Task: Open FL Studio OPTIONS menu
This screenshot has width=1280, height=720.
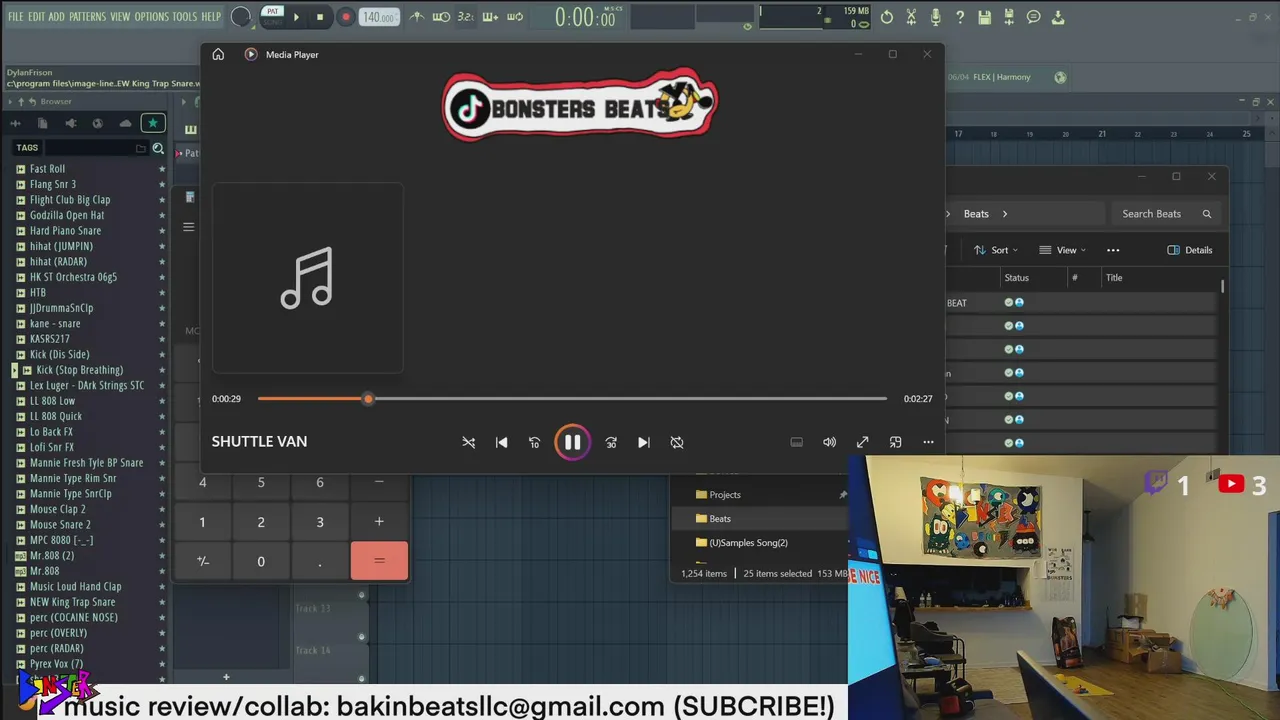Action: tap(152, 17)
